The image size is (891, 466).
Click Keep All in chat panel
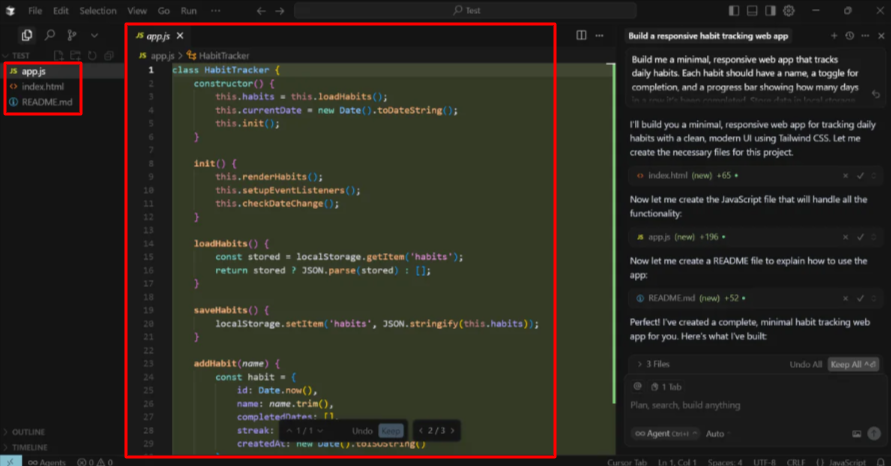pos(853,364)
